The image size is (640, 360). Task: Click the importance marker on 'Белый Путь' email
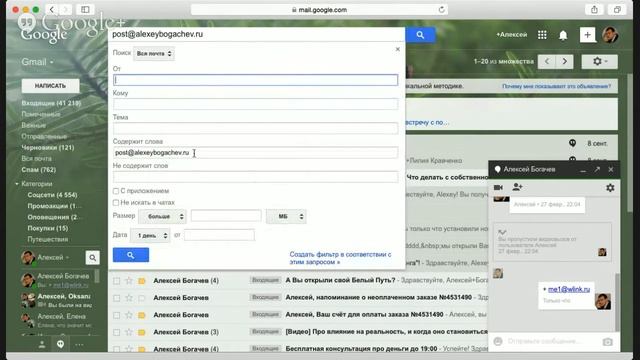(x=142, y=281)
